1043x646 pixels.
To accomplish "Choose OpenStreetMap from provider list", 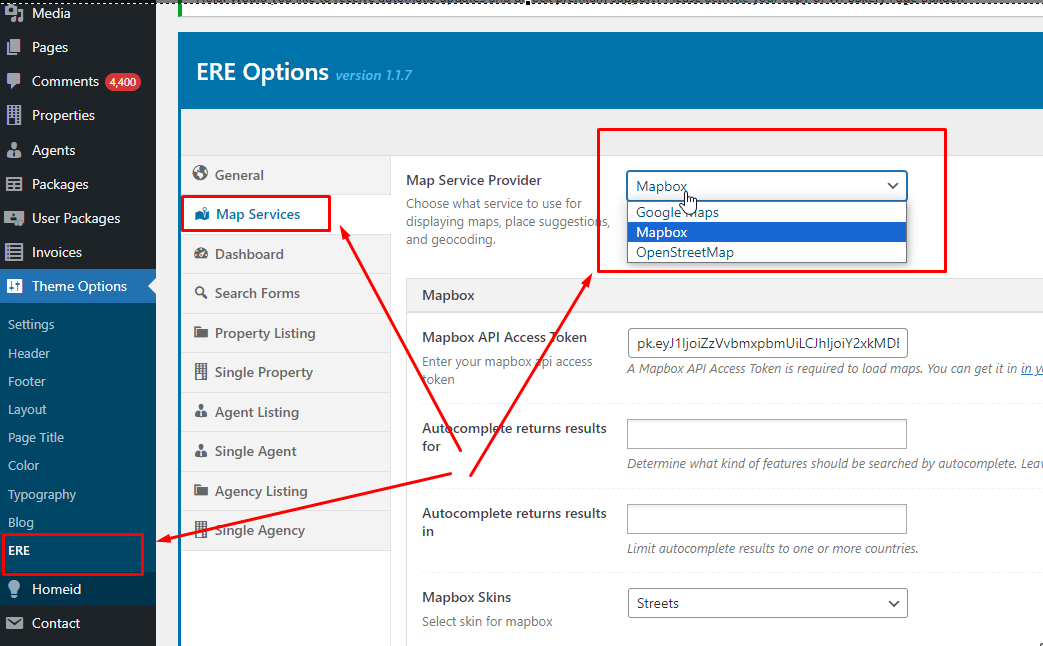I will point(766,252).
